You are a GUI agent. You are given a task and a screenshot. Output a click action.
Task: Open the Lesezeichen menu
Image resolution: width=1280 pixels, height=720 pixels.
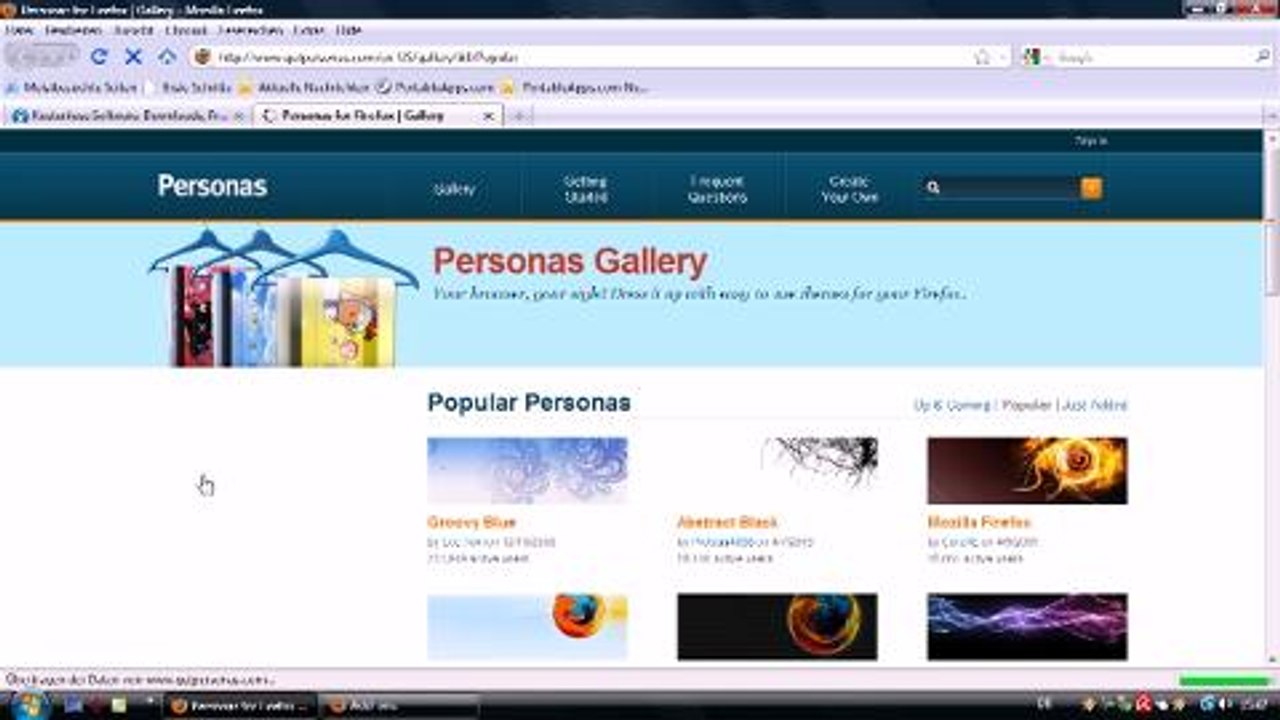250,30
